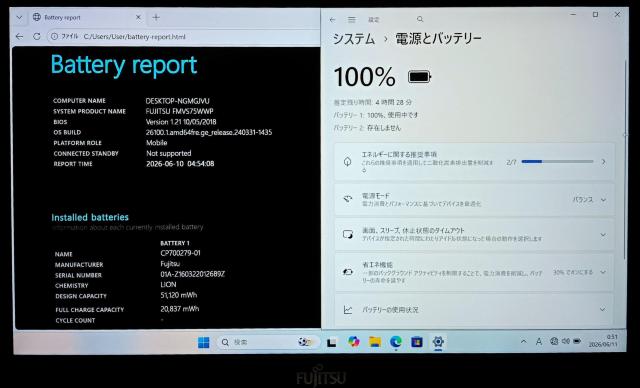The width and height of the screenshot is (640, 388).
Task: Click システム breadcrumb link
Action: pos(353,39)
